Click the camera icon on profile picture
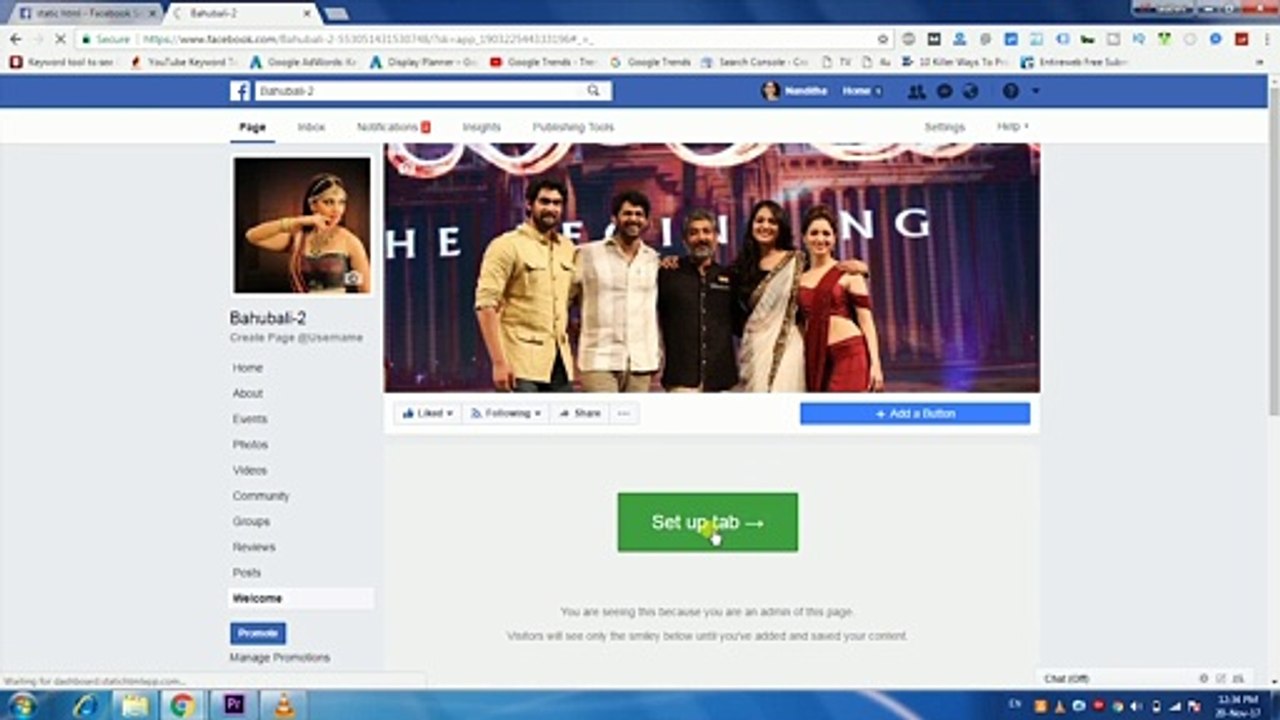1280x720 pixels. pos(353,279)
